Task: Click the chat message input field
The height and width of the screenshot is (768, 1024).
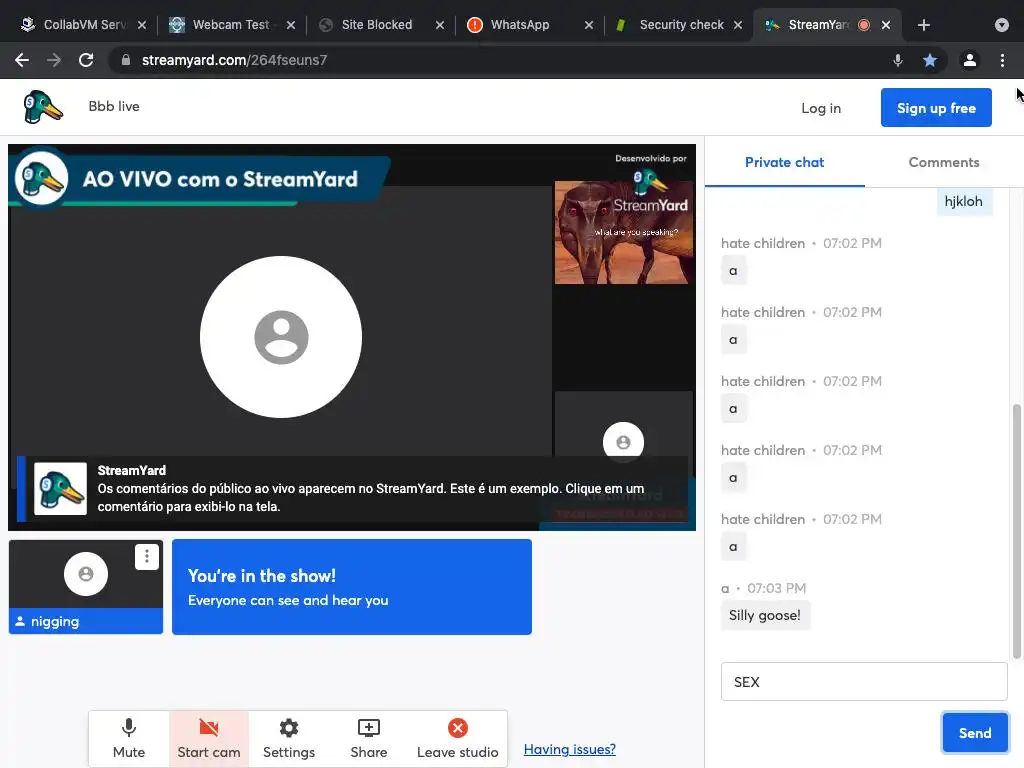Action: [x=864, y=682]
